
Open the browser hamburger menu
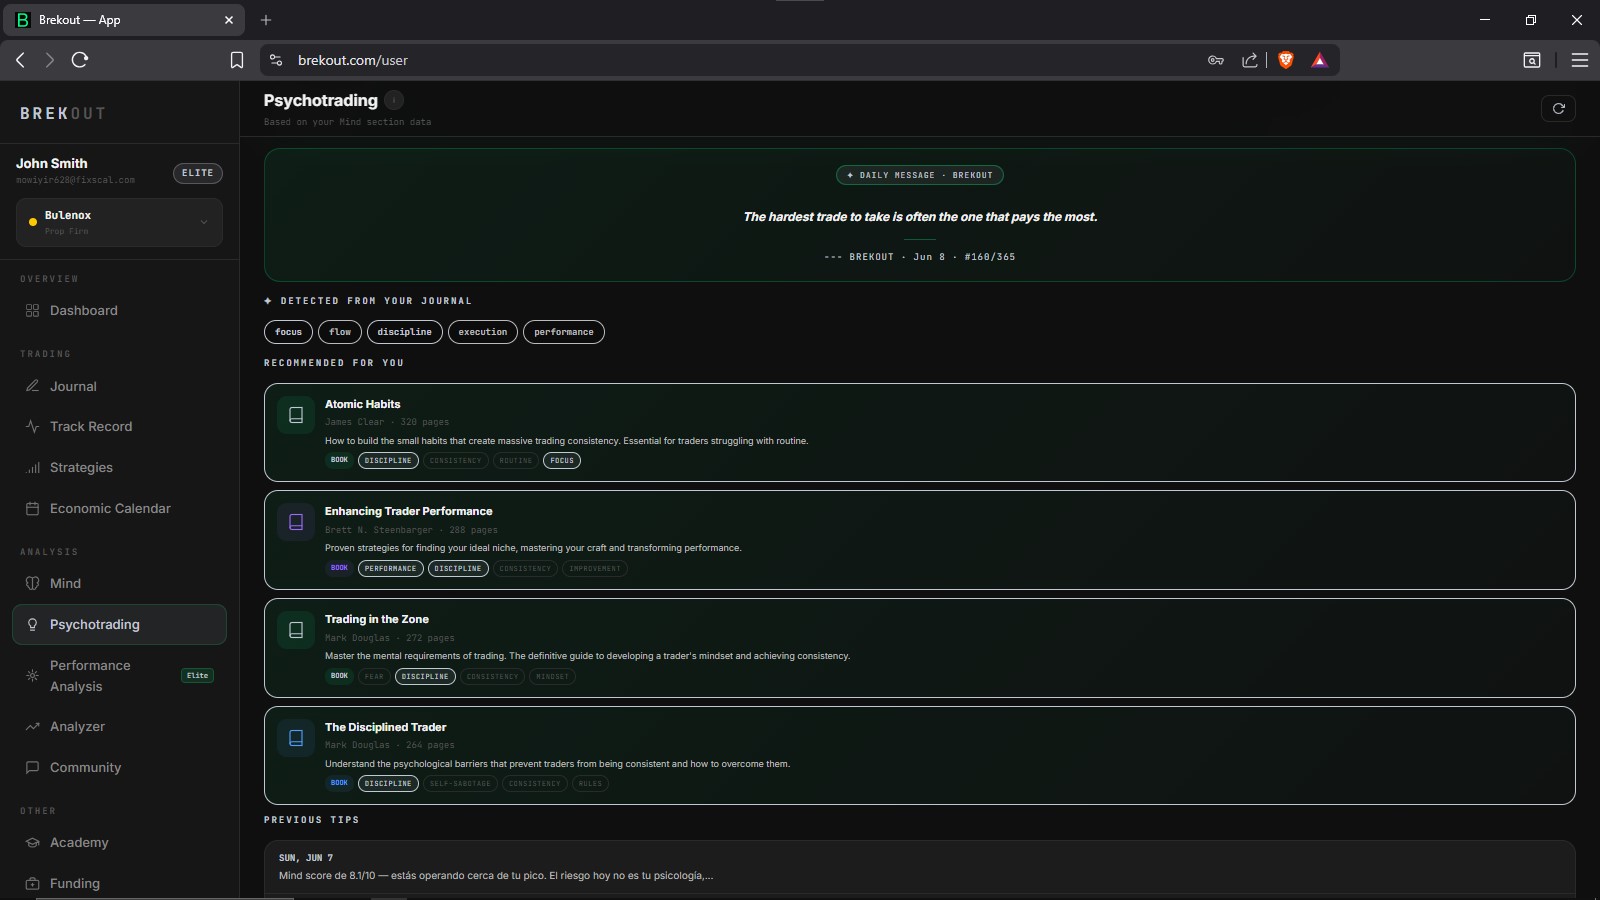pyautogui.click(x=1580, y=60)
